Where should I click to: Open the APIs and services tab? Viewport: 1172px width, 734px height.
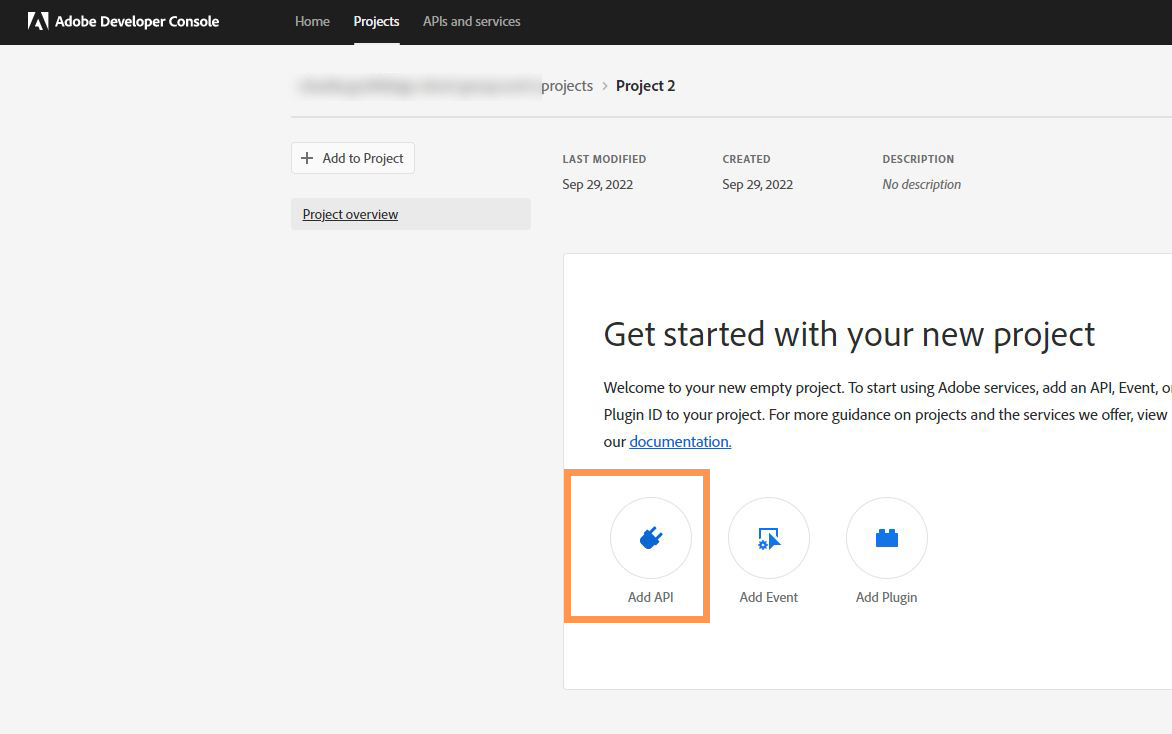pos(472,22)
